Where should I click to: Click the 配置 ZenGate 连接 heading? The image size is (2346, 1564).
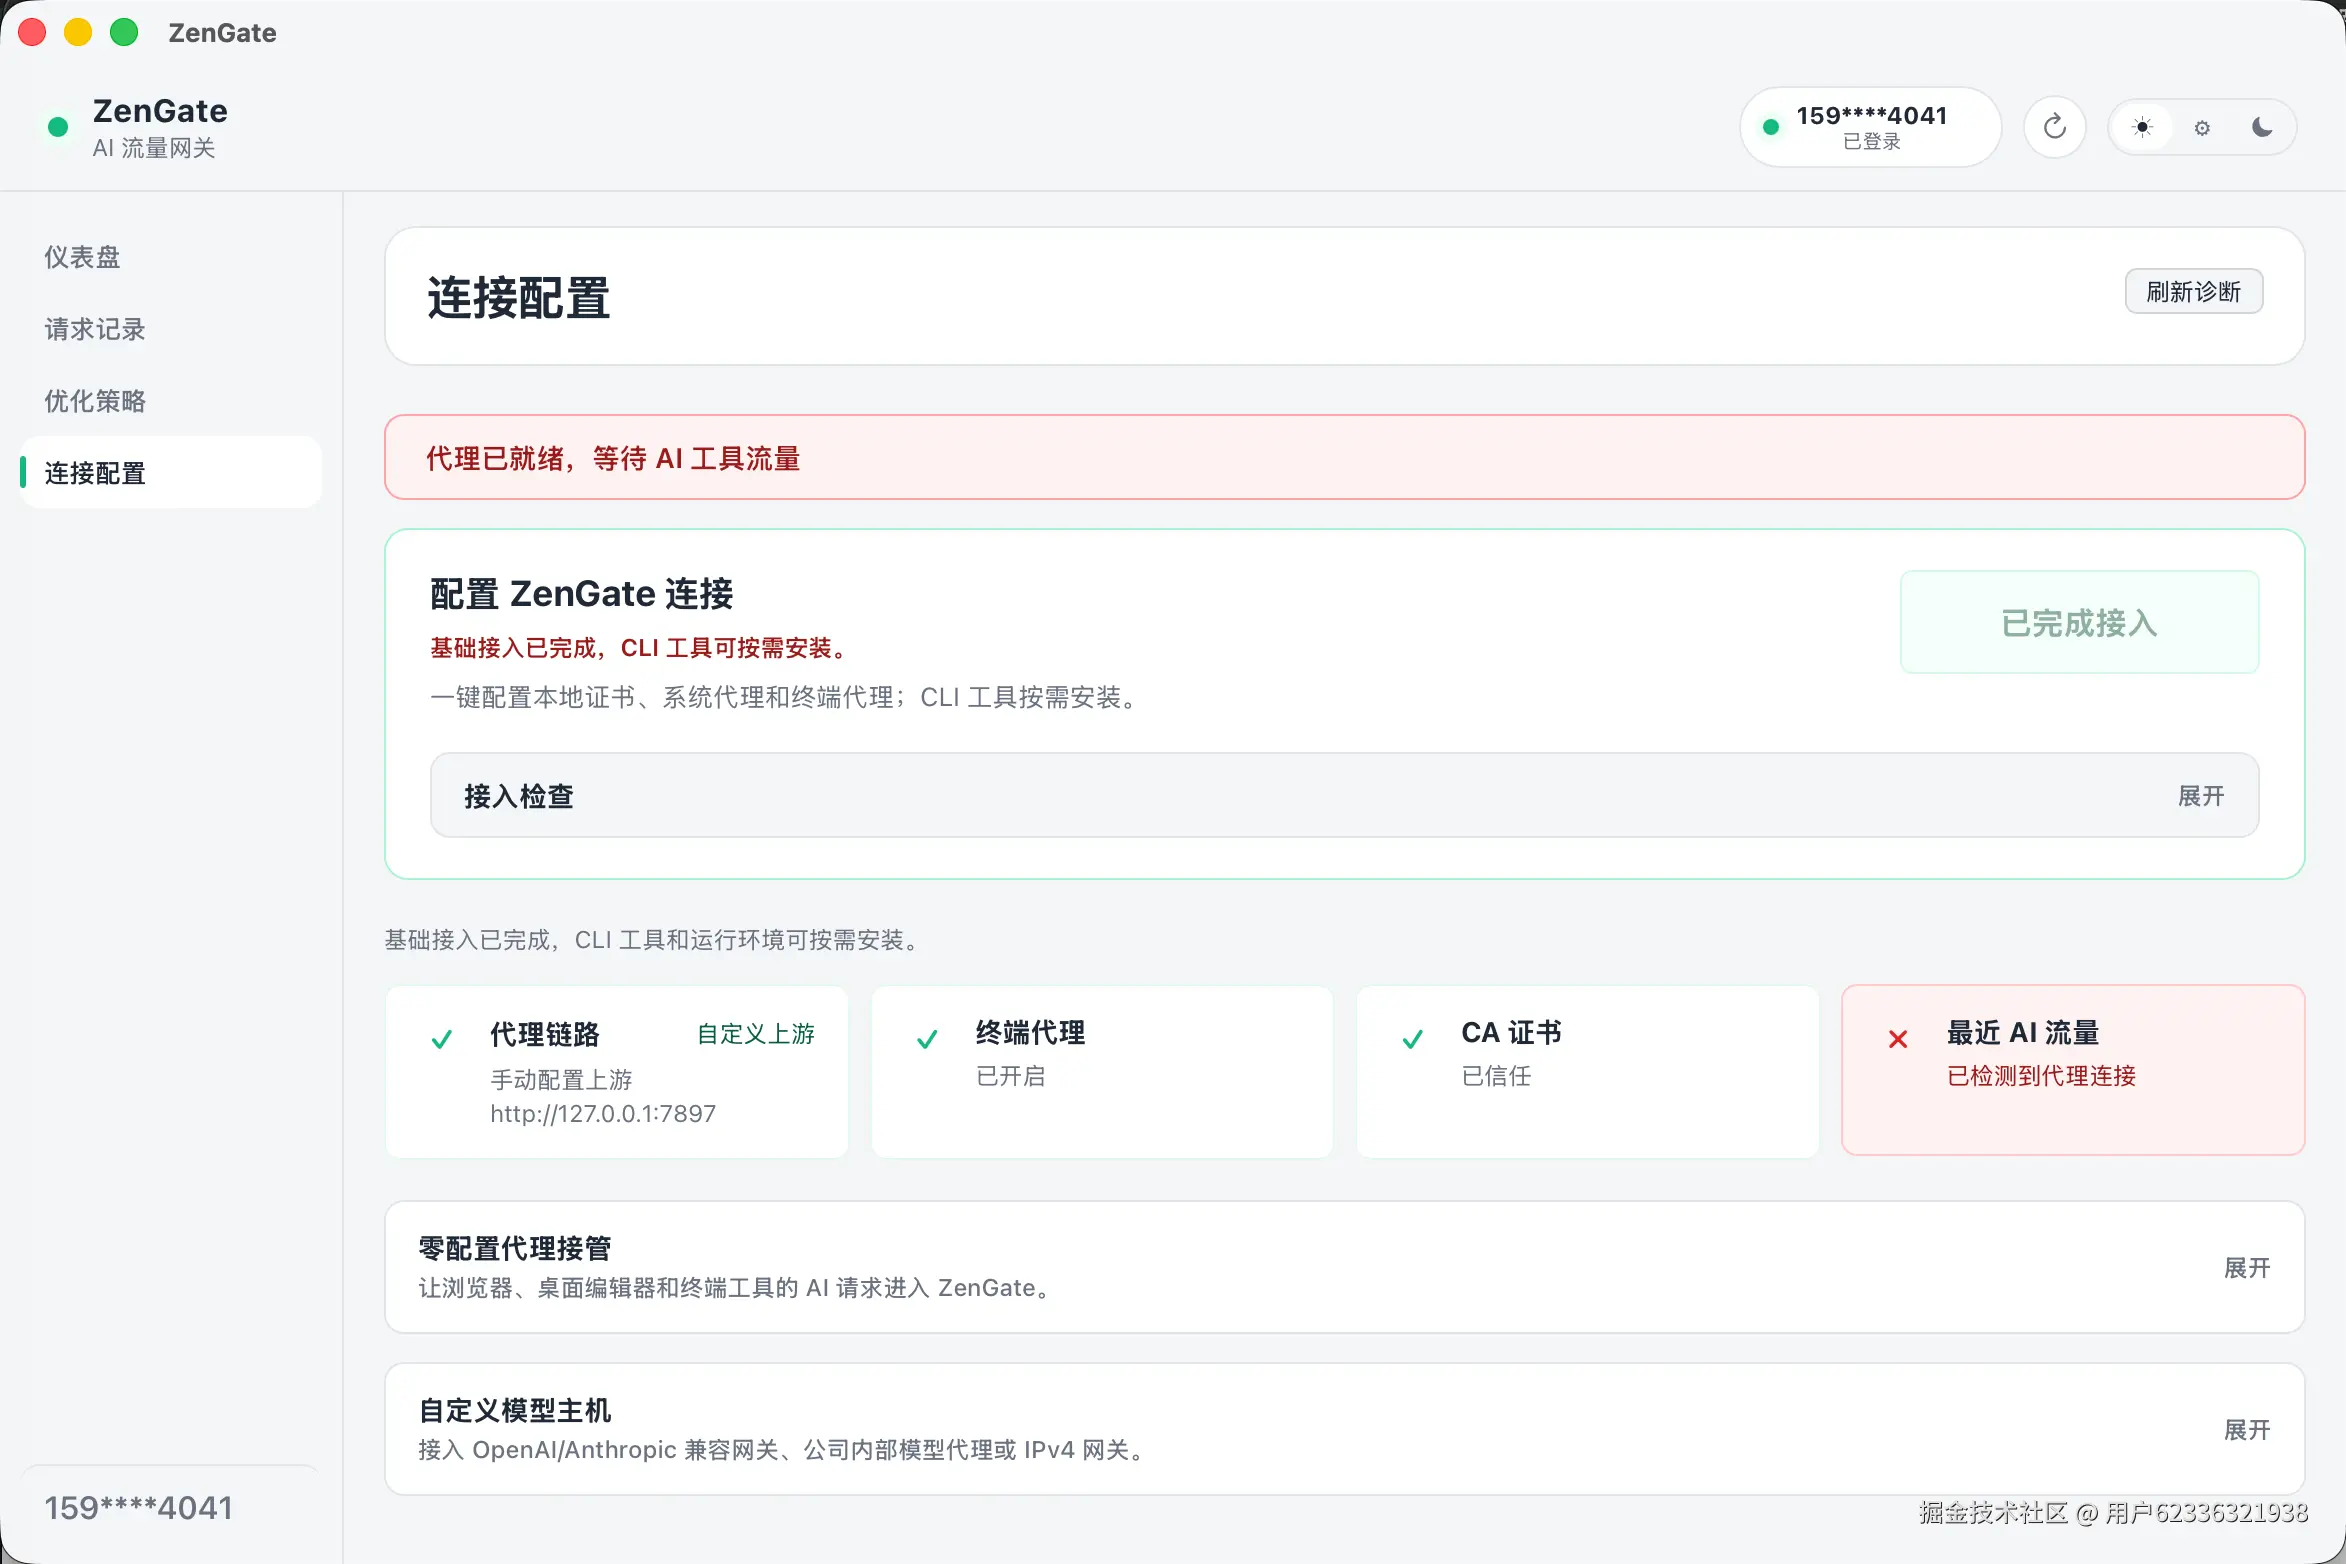pyautogui.click(x=581, y=593)
